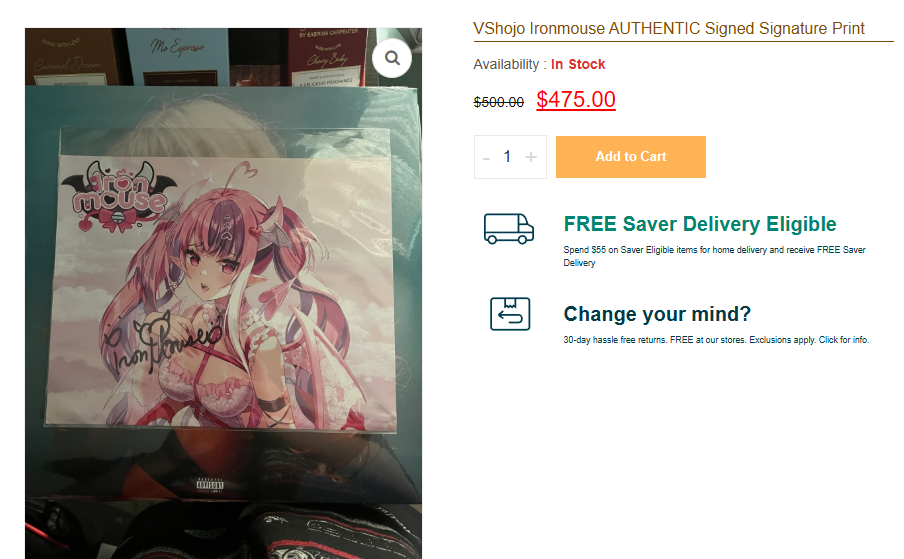Click the delivery truck icon
Image resolution: width=904 pixels, height=559 pixels.
(x=508, y=229)
